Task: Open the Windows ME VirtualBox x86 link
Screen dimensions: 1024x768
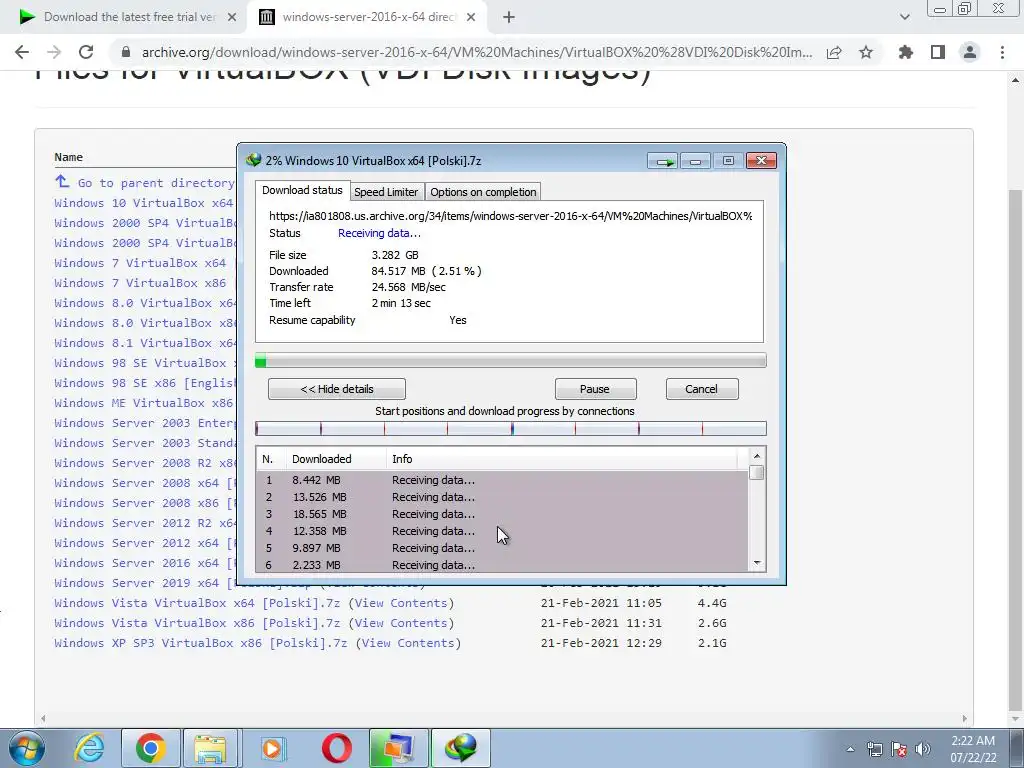Action: click(144, 403)
